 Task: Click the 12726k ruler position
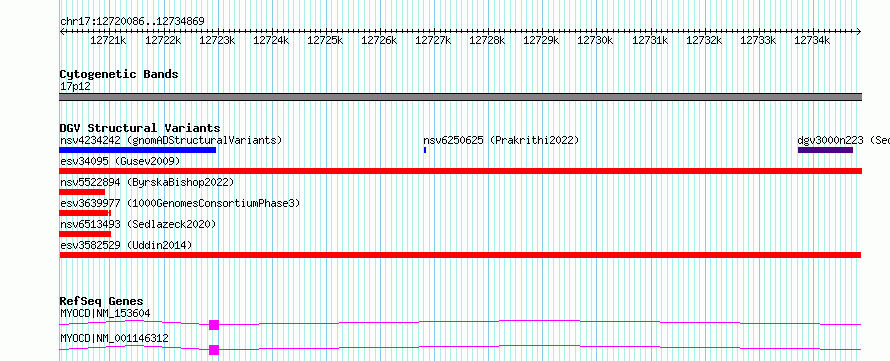click(379, 40)
